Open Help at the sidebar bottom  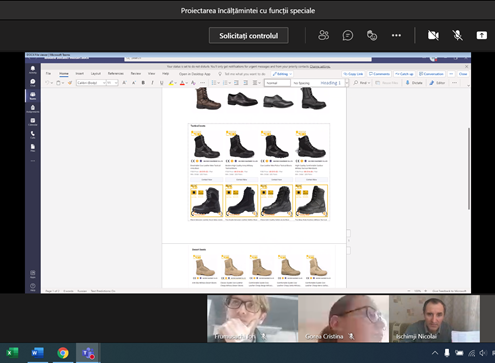(x=33, y=287)
